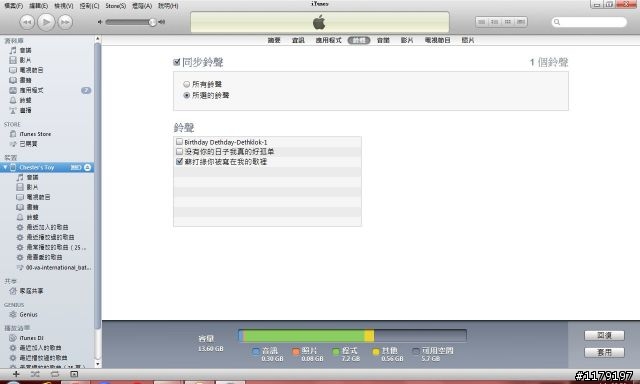The height and width of the screenshot is (384, 640).
Task: Switch to list view button
Action: 482,22
